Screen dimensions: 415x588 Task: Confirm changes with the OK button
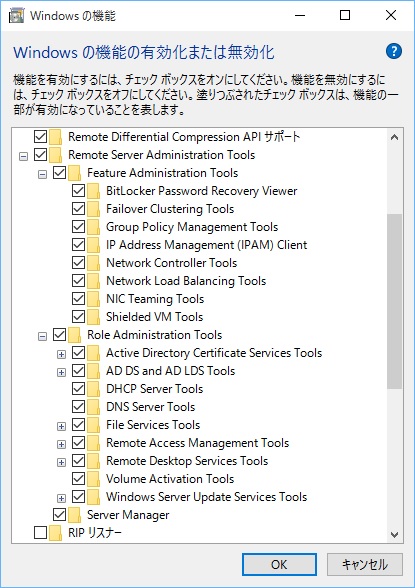point(279,564)
